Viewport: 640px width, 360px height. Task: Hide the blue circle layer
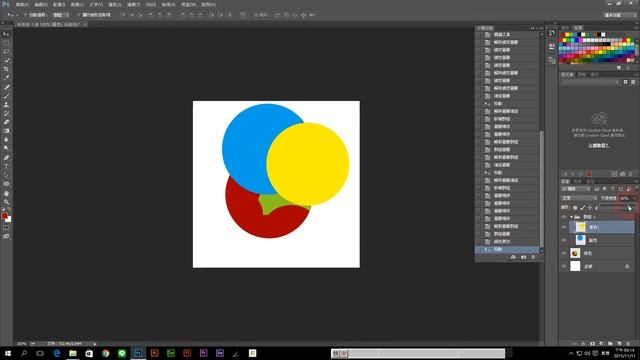[x=564, y=240]
